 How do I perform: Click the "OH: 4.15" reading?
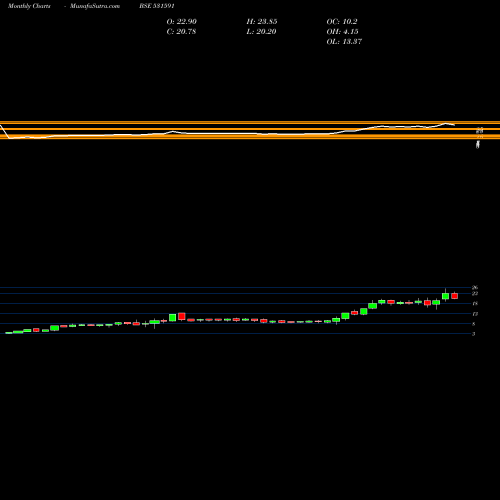(342, 32)
